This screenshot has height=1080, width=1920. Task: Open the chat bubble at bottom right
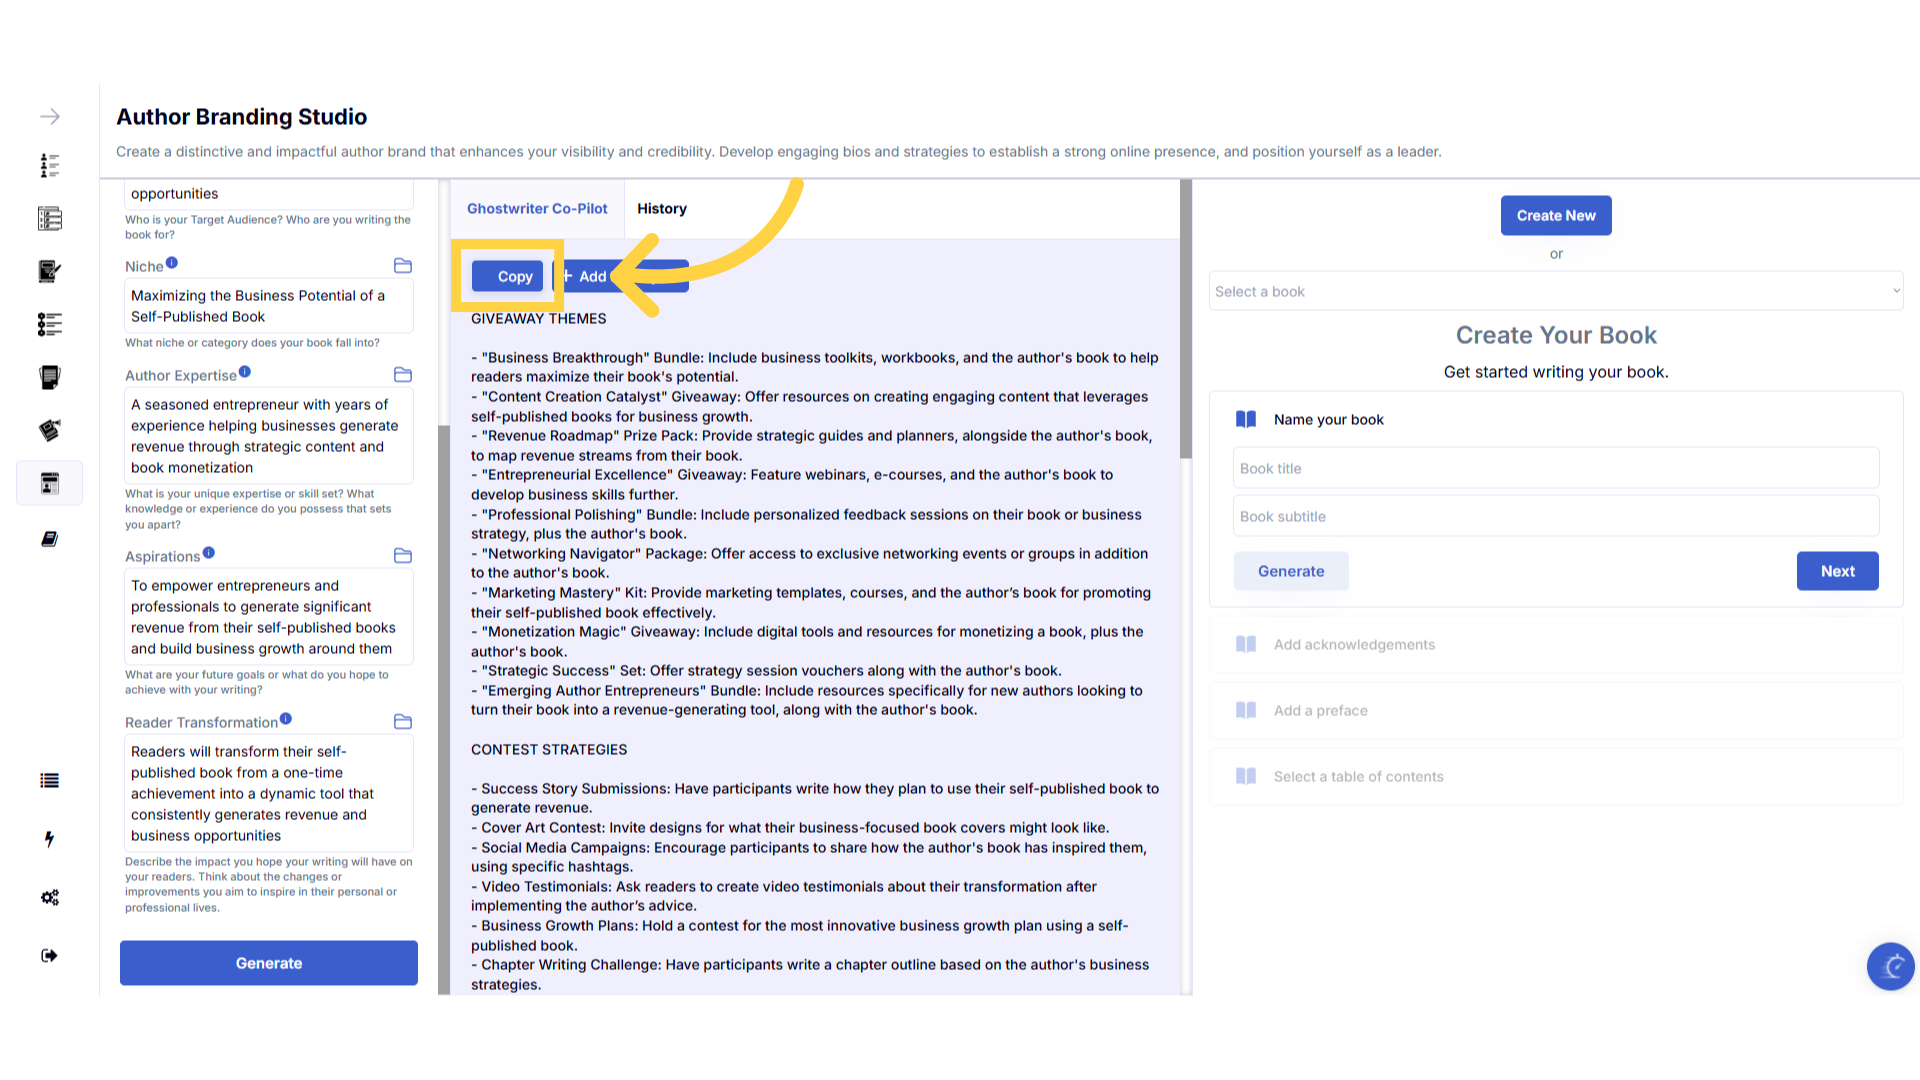pos(1890,966)
